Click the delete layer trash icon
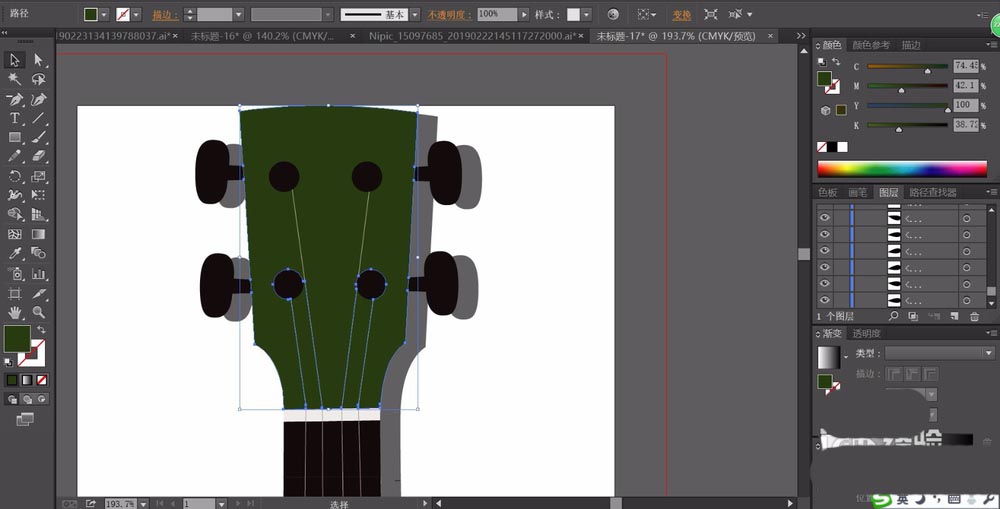Image resolution: width=1000 pixels, height=509 pixels. tap(974, 316)
